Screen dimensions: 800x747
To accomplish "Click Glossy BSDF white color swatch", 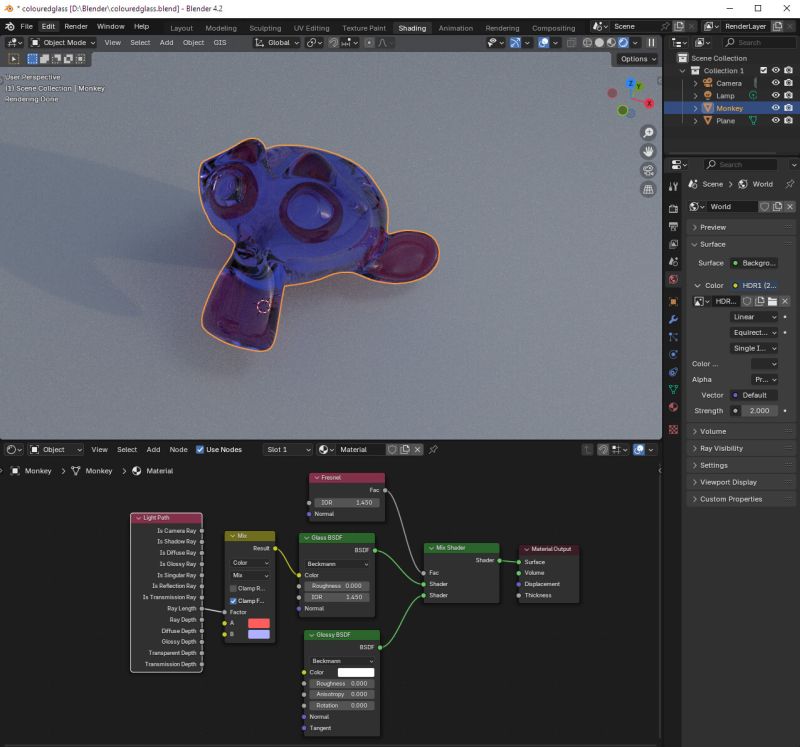I will click(x=356, y=673).
